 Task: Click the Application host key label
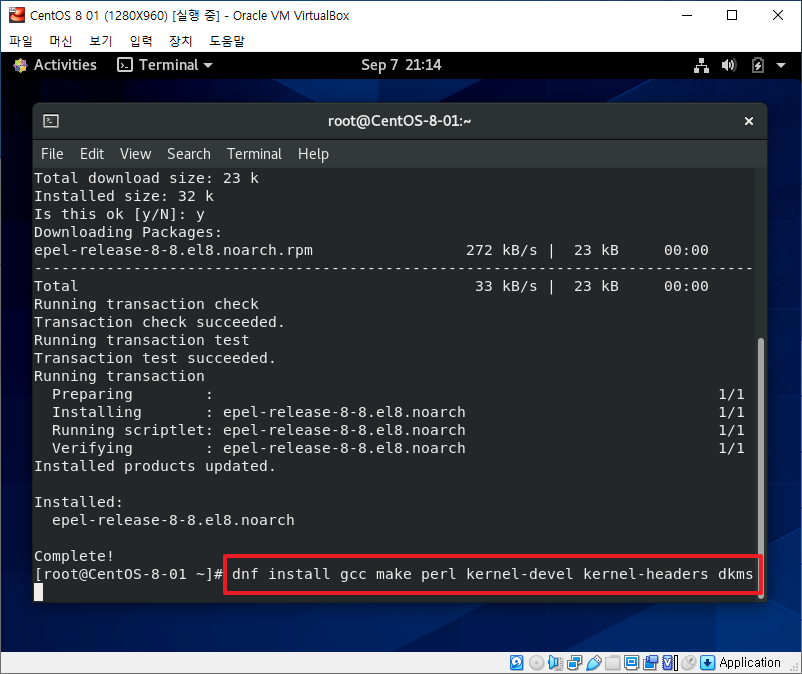pos(750,663)
